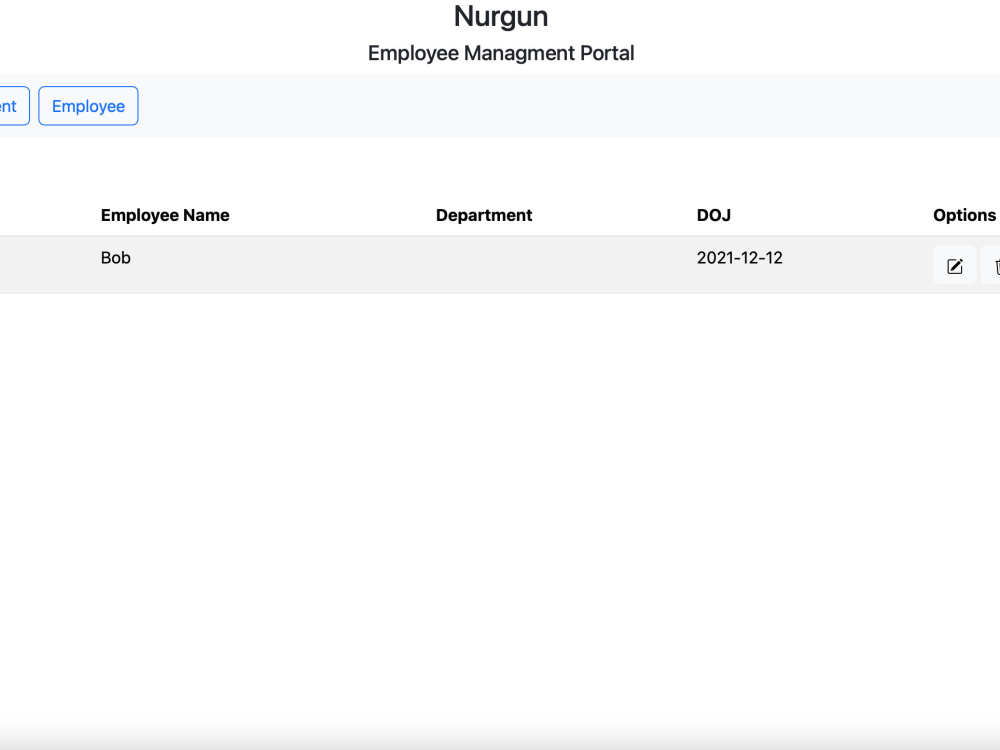Click the Nurgun page title
This screenshot has height=750, width=1000.
(501, 17)
